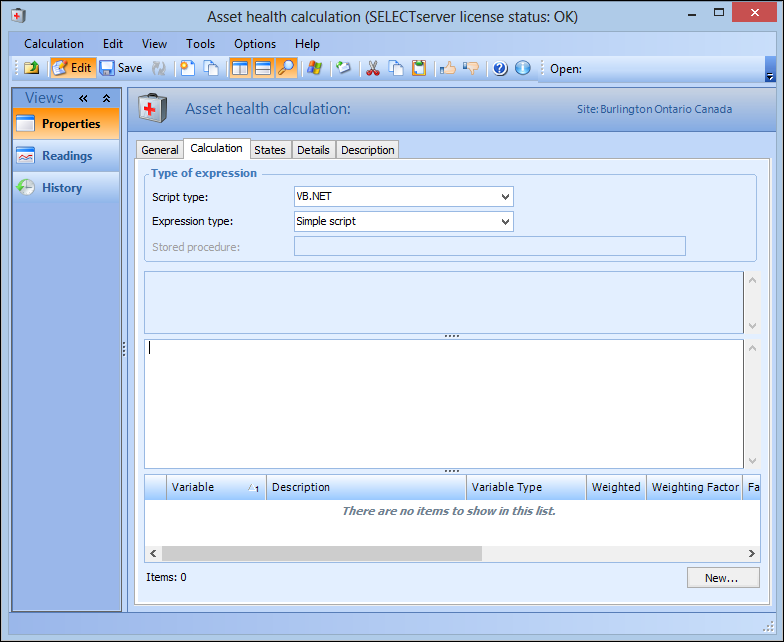This screenshot has width=784, height=642.
Task: Click the horizontal scrollbar of variables list
Action: tap(320, 553)
